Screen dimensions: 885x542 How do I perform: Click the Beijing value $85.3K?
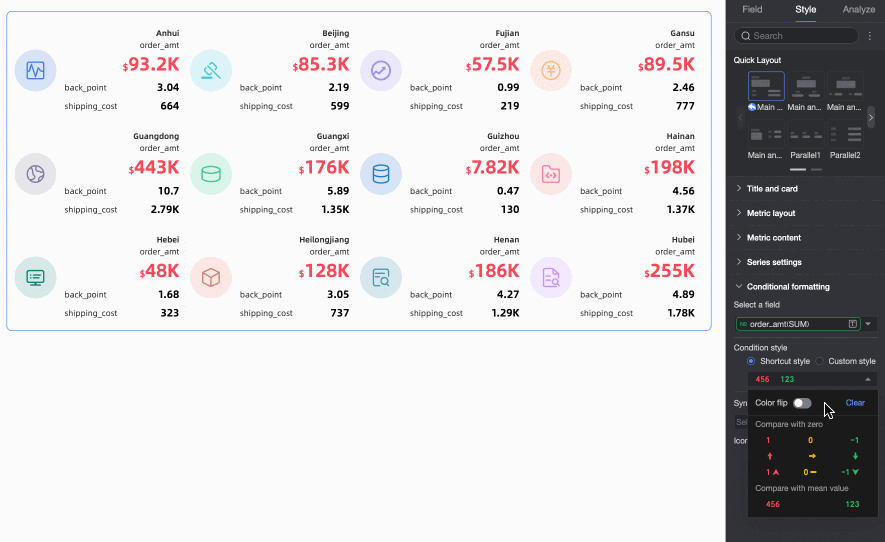click(321, 64)
